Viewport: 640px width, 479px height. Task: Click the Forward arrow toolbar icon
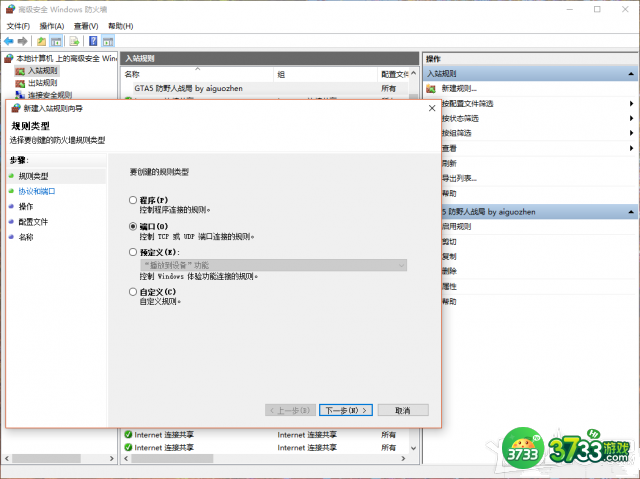tap(23, 41)
